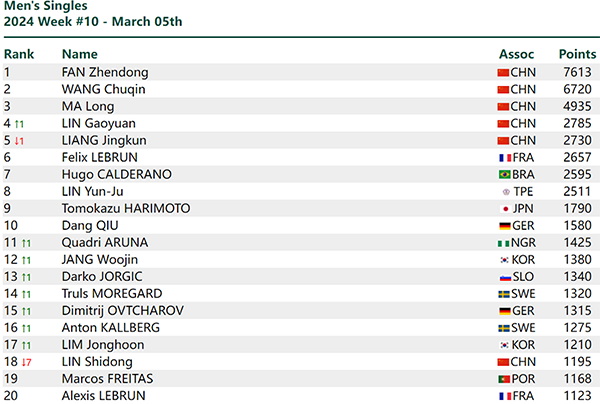
Task: Click the red down-7 arrow beside rank 18
Action: pos(26,362)
